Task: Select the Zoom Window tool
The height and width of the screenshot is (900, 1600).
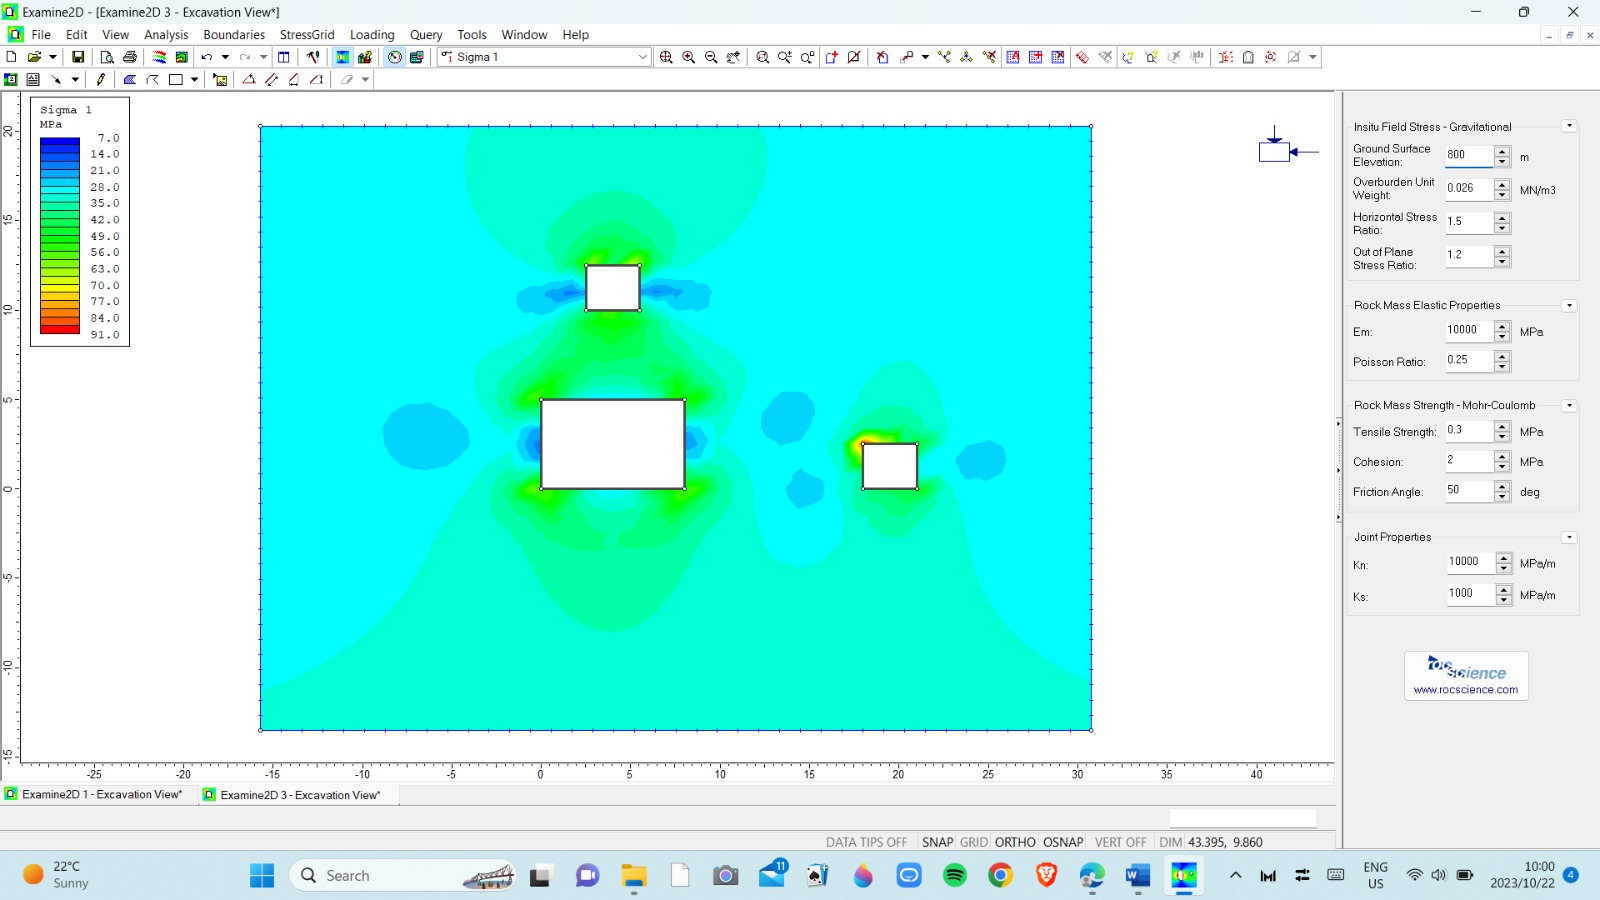Action: coord(762,57)
